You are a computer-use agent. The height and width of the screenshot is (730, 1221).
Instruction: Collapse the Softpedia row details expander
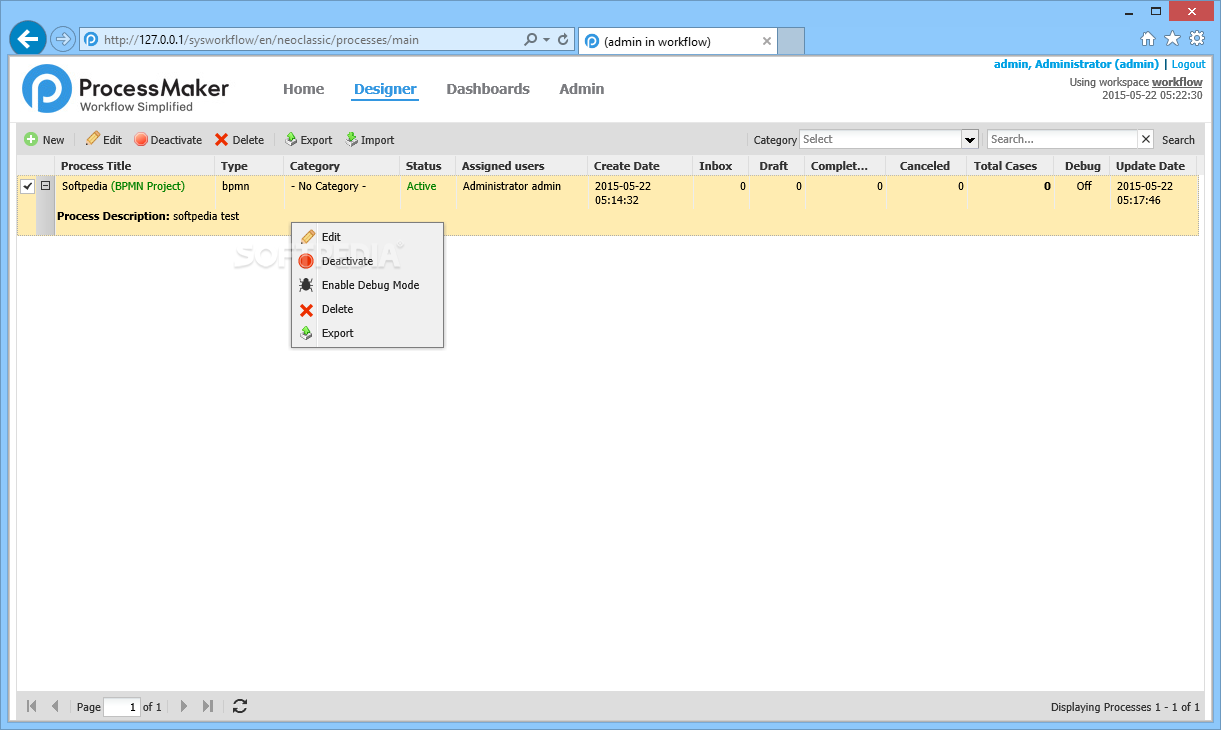click(x=46, y=186)
